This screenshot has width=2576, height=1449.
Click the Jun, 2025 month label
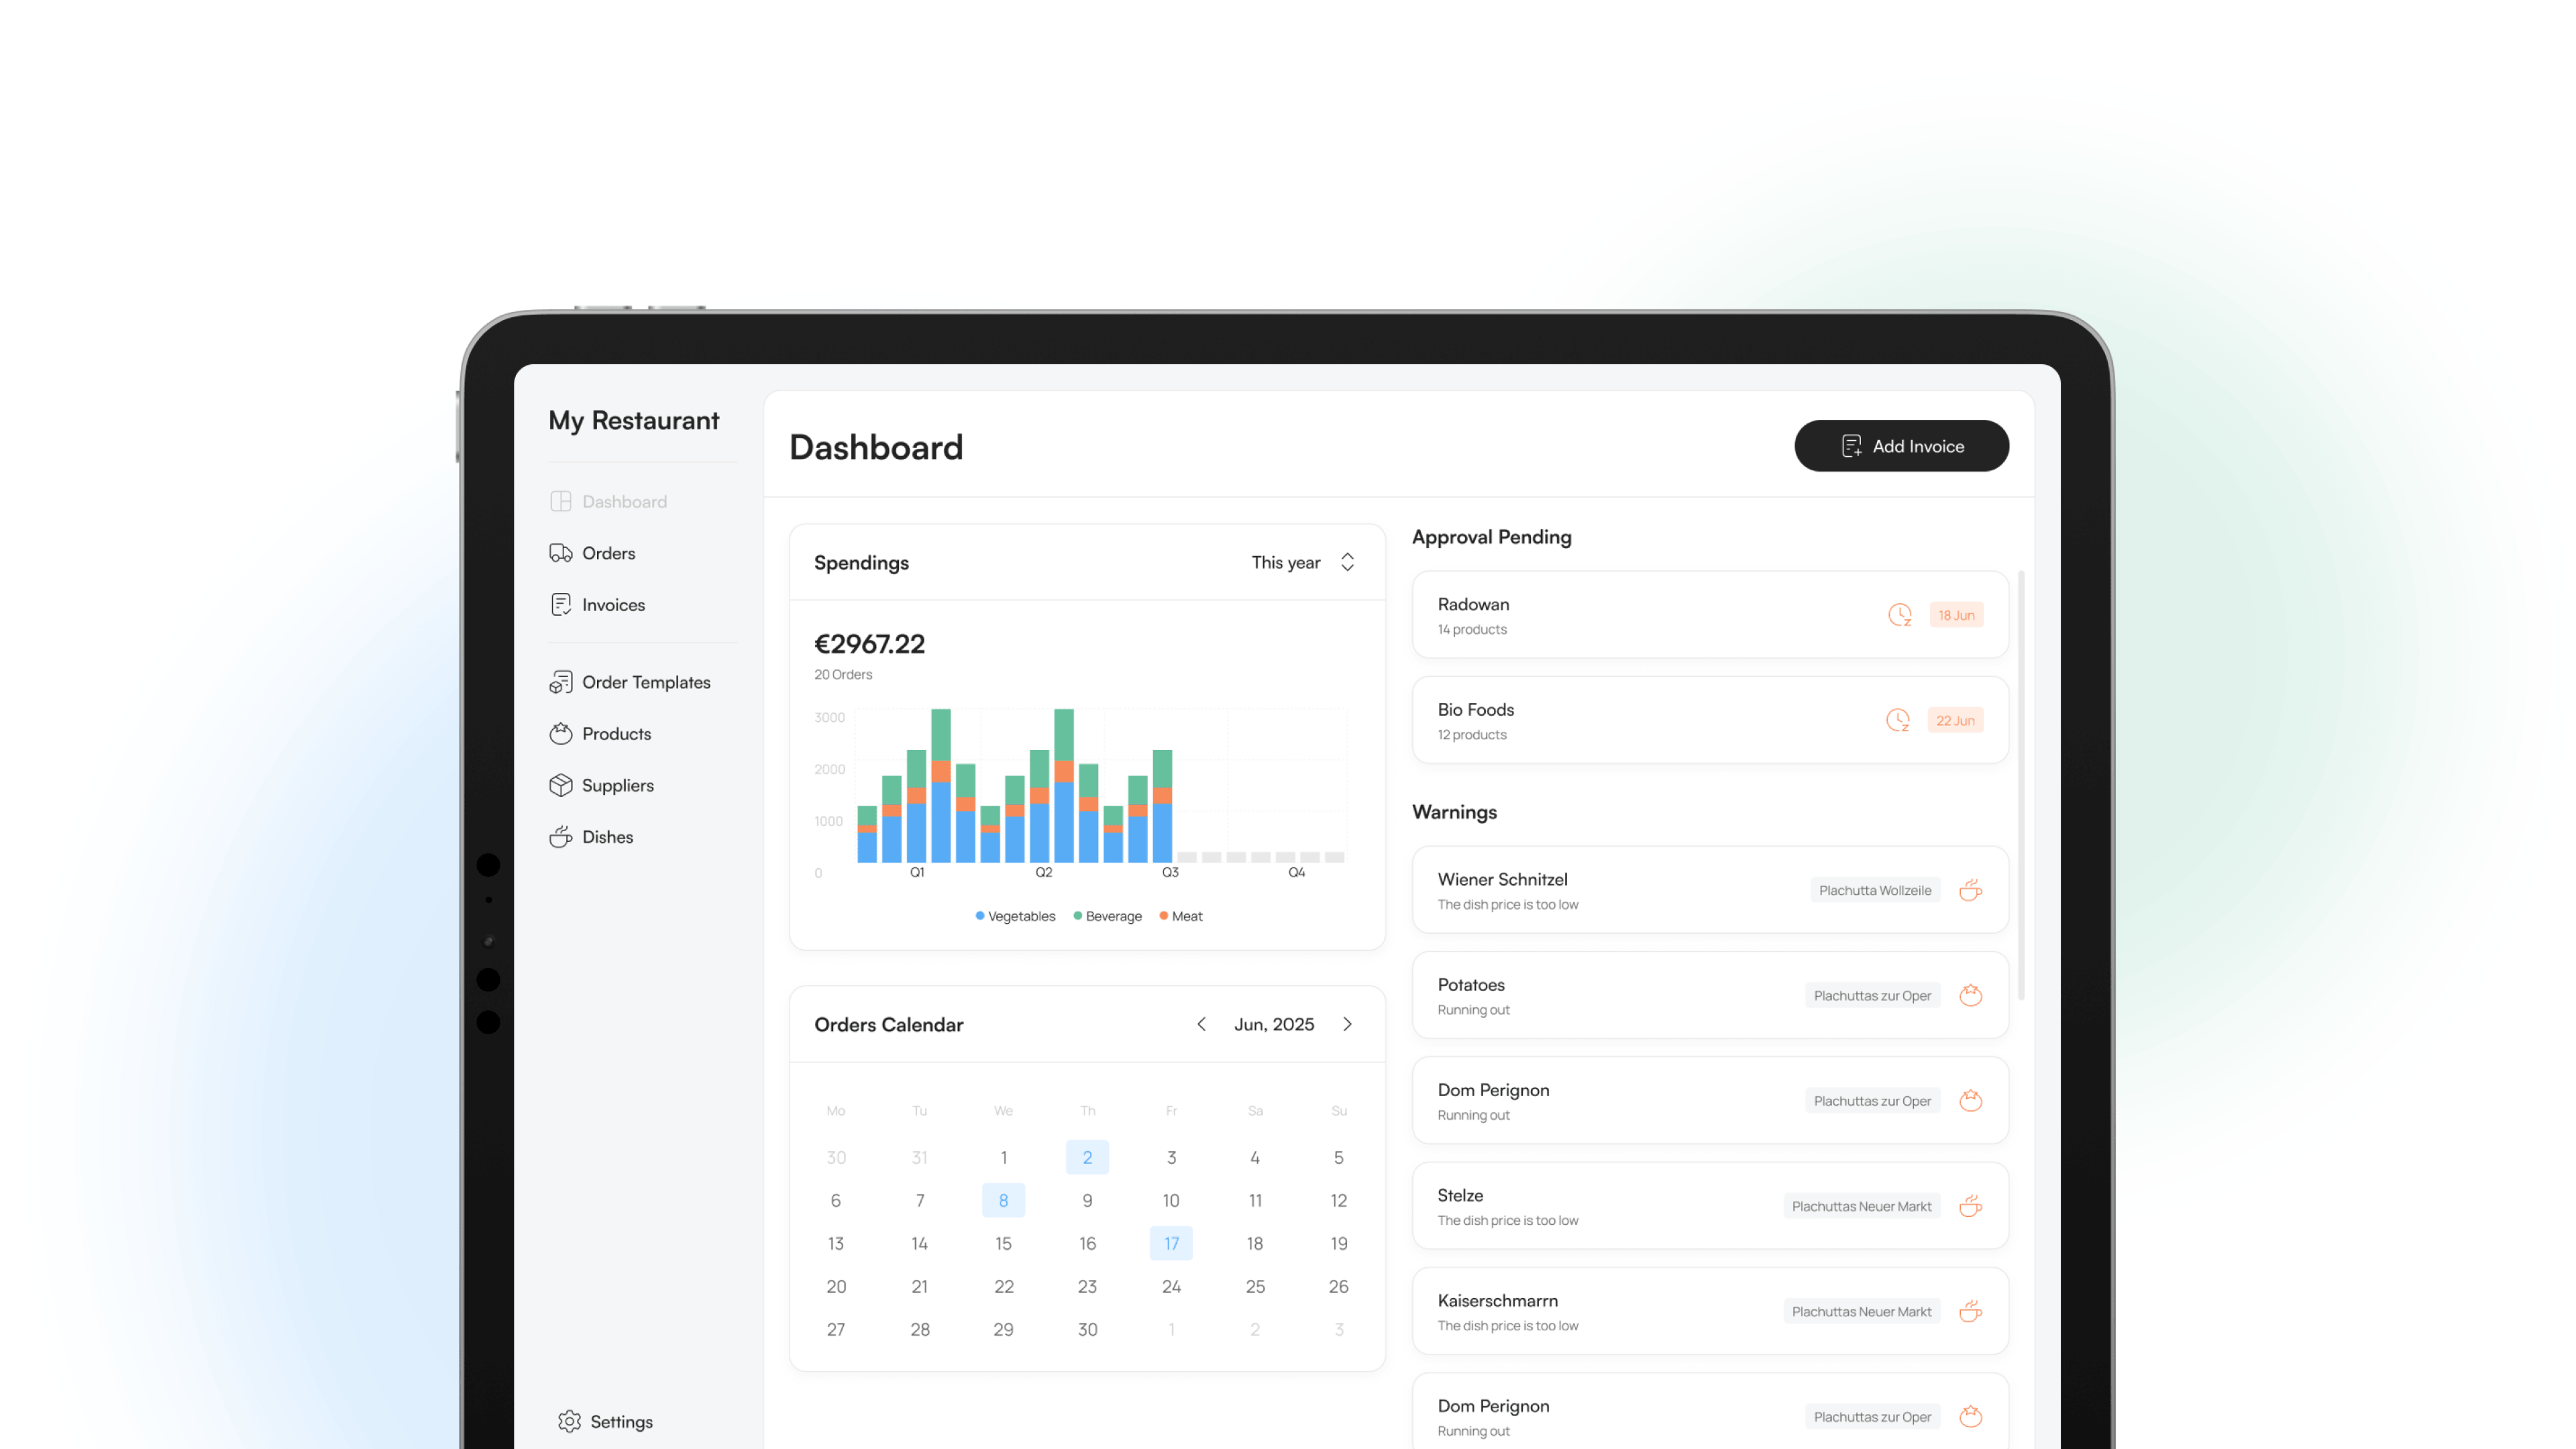point(1274,1024)
